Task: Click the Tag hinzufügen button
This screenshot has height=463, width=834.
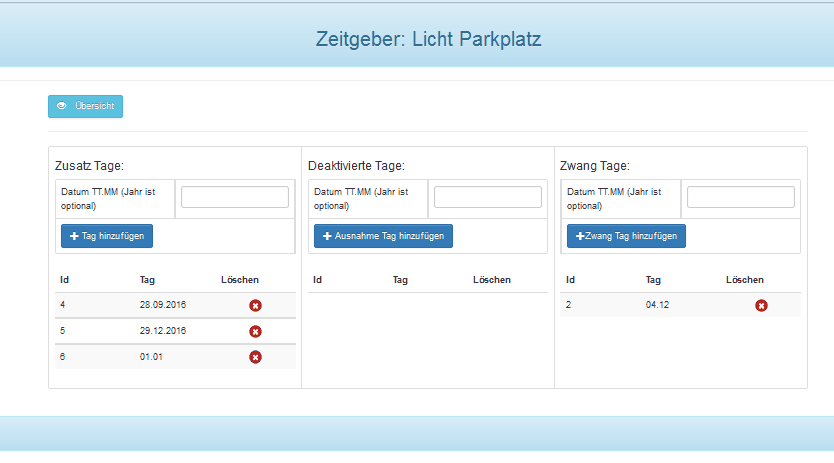Action: (107, 236)
